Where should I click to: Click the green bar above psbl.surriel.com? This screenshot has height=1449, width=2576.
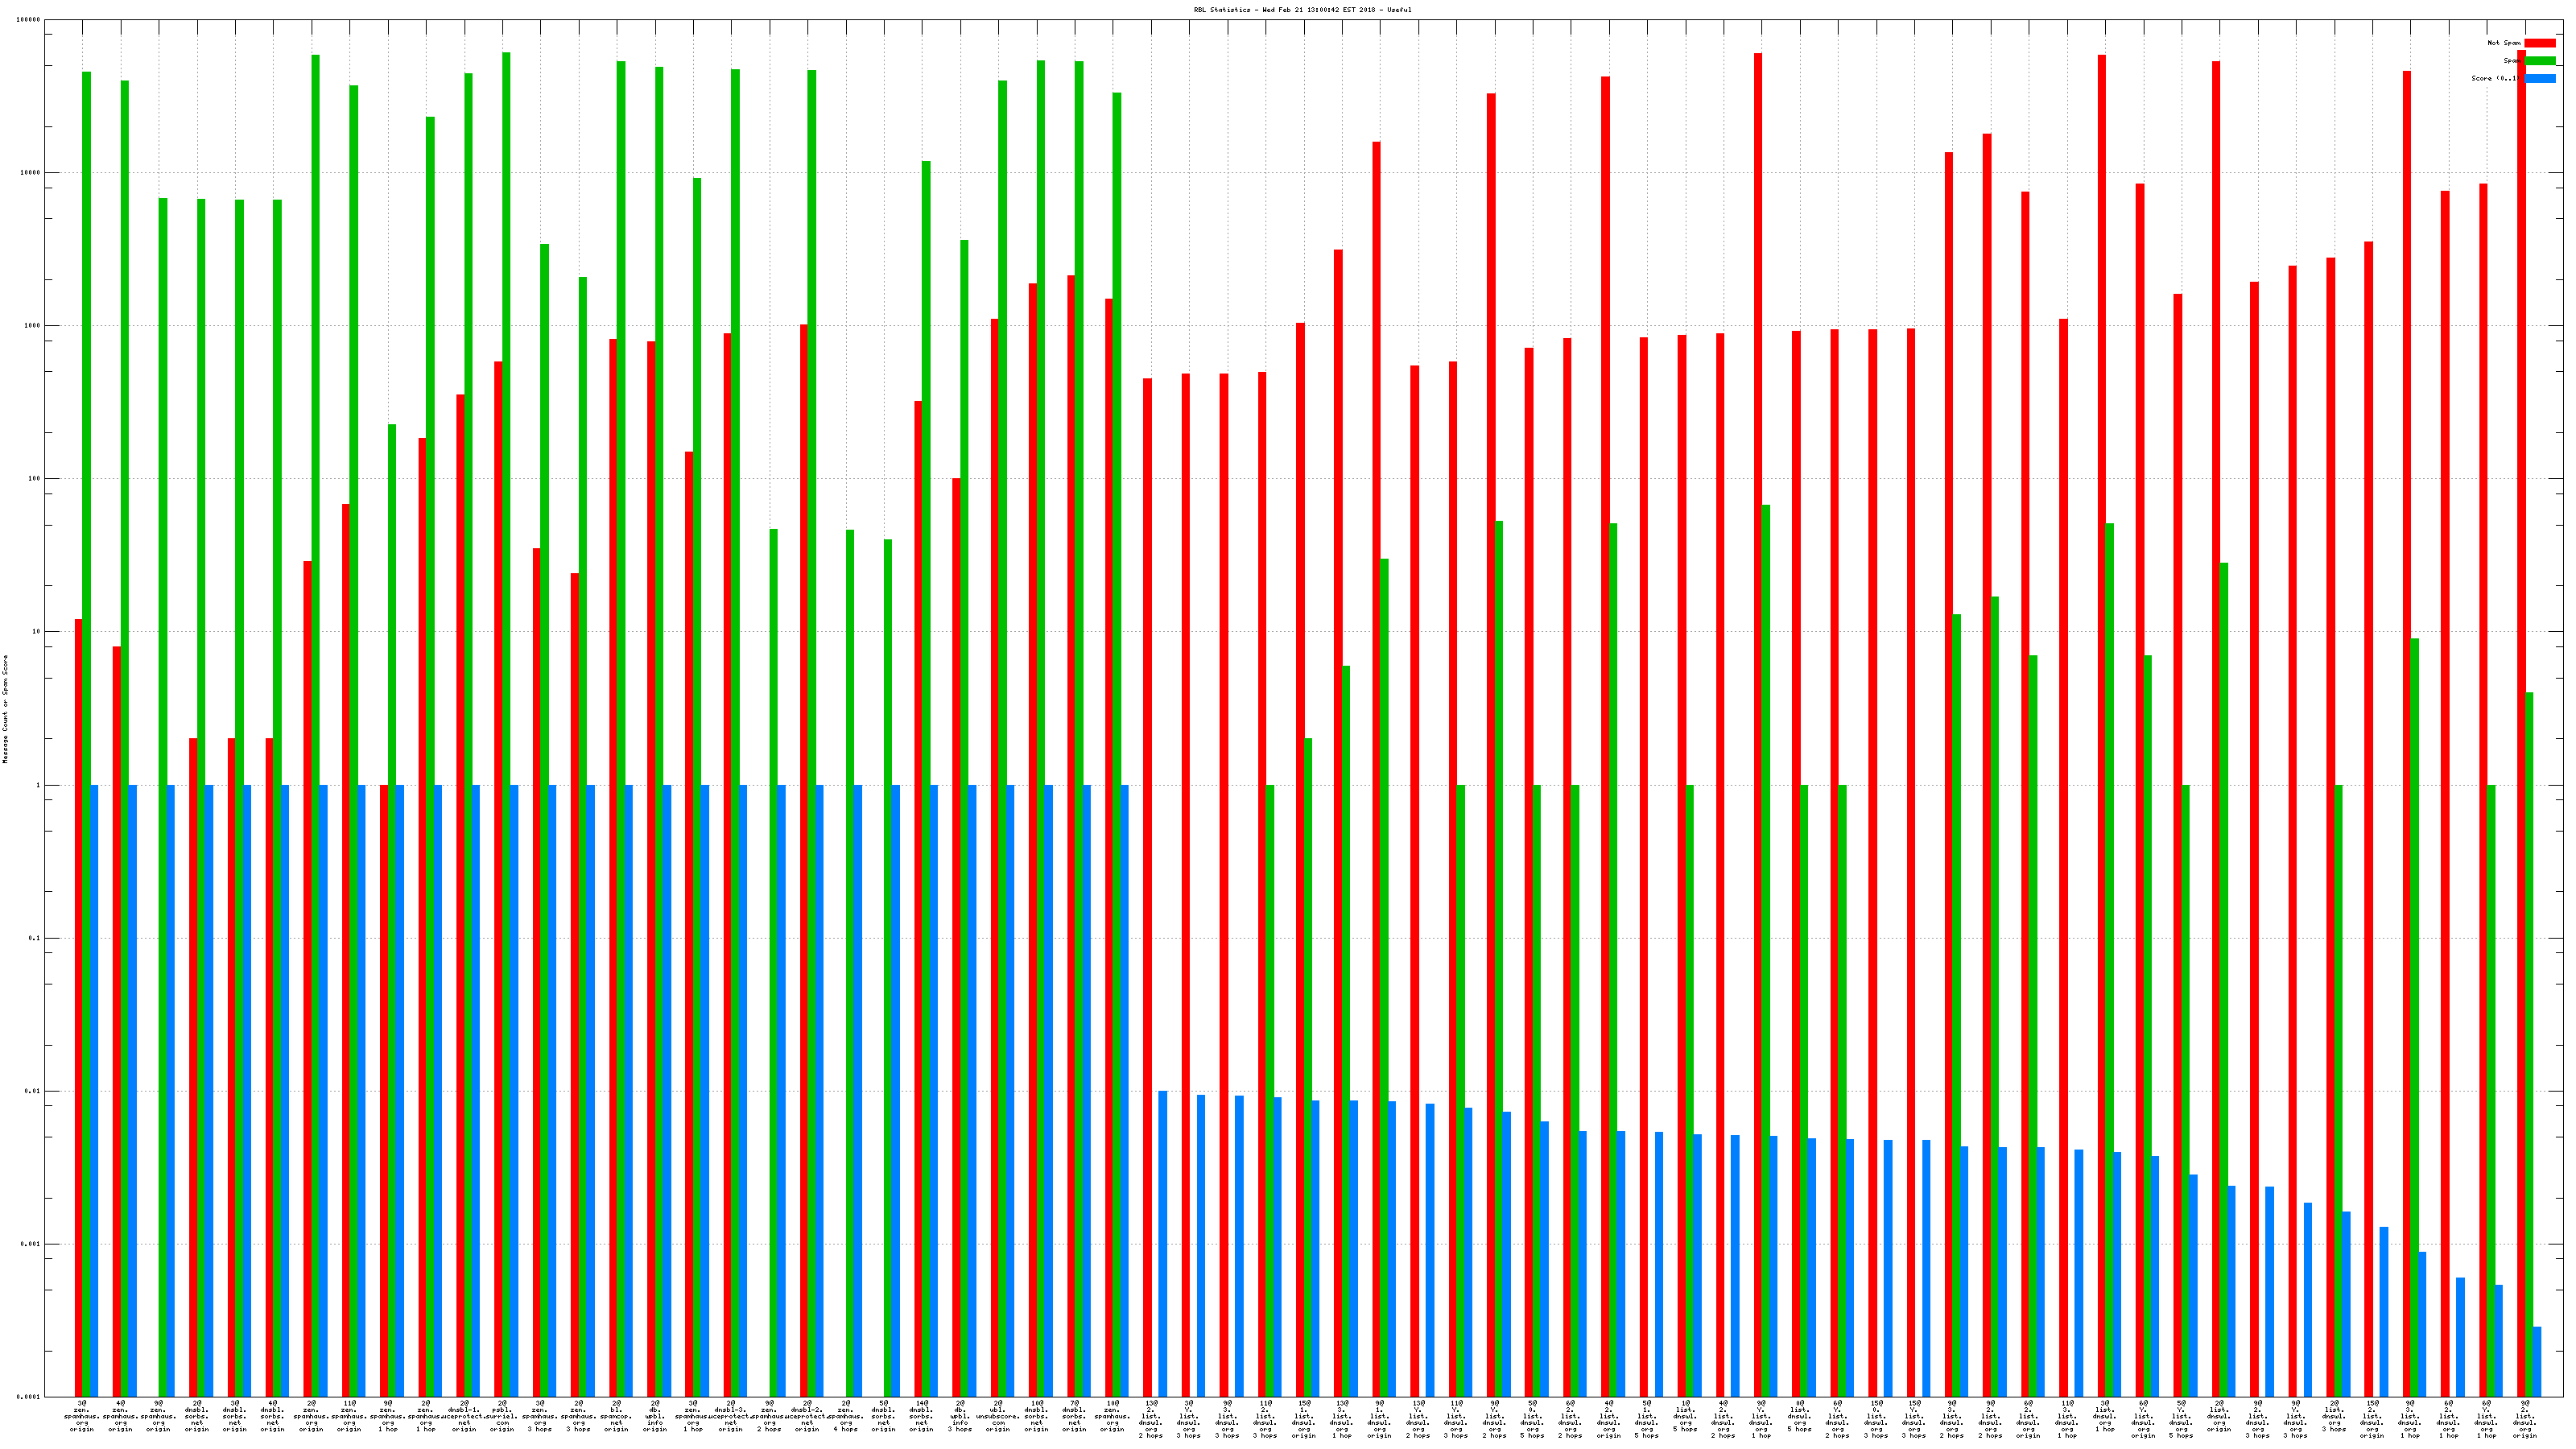tap(506, 400)
